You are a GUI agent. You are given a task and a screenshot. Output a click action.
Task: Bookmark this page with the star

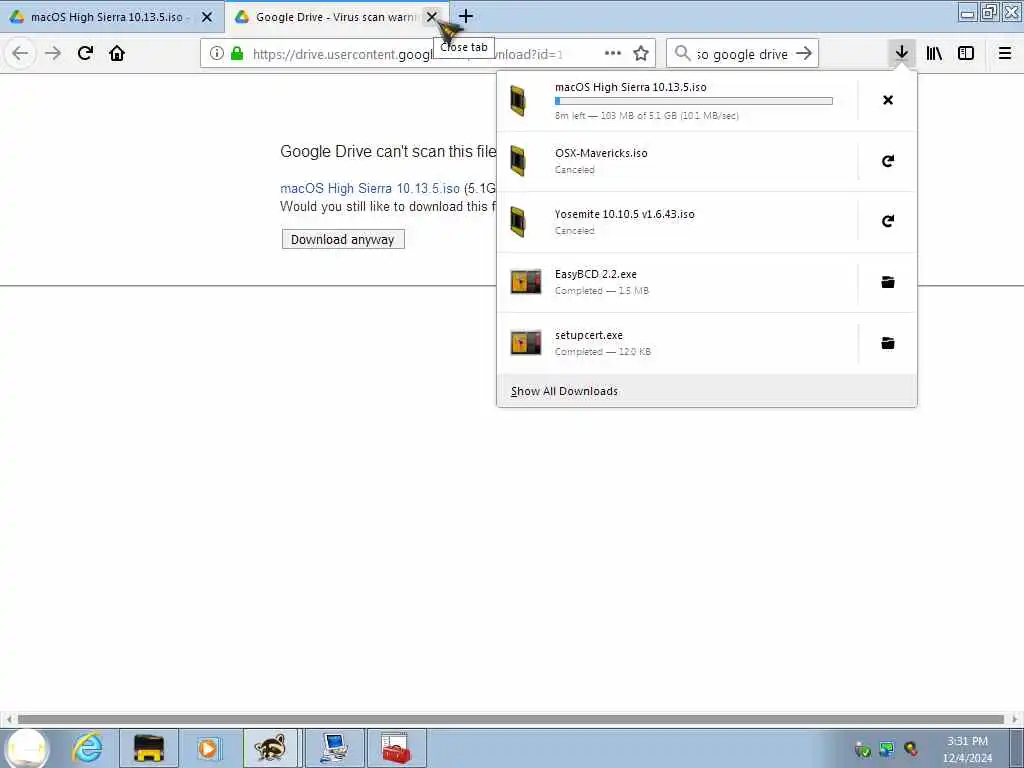641,54
